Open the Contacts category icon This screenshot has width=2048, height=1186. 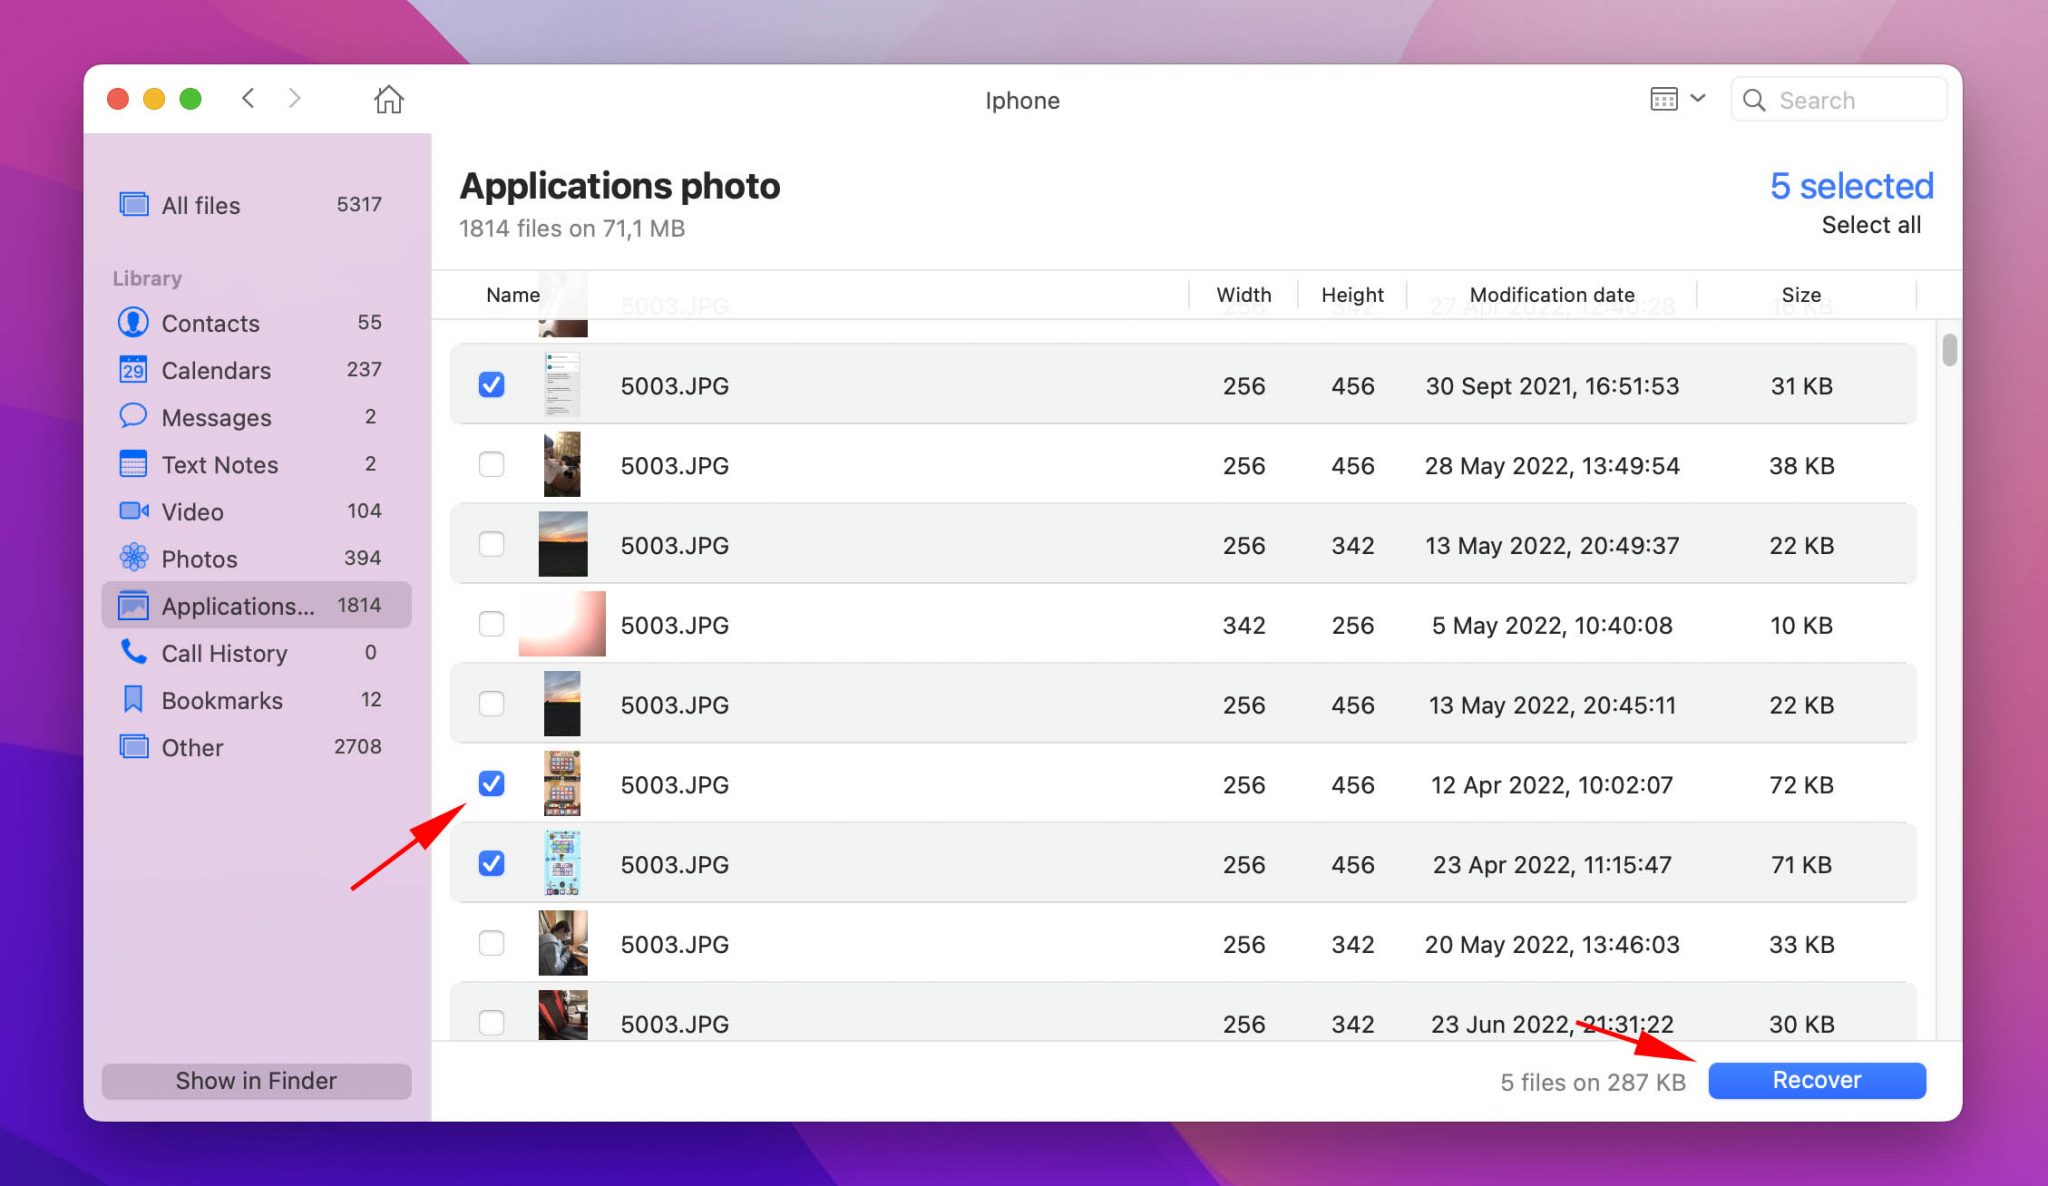pos(133,322)
